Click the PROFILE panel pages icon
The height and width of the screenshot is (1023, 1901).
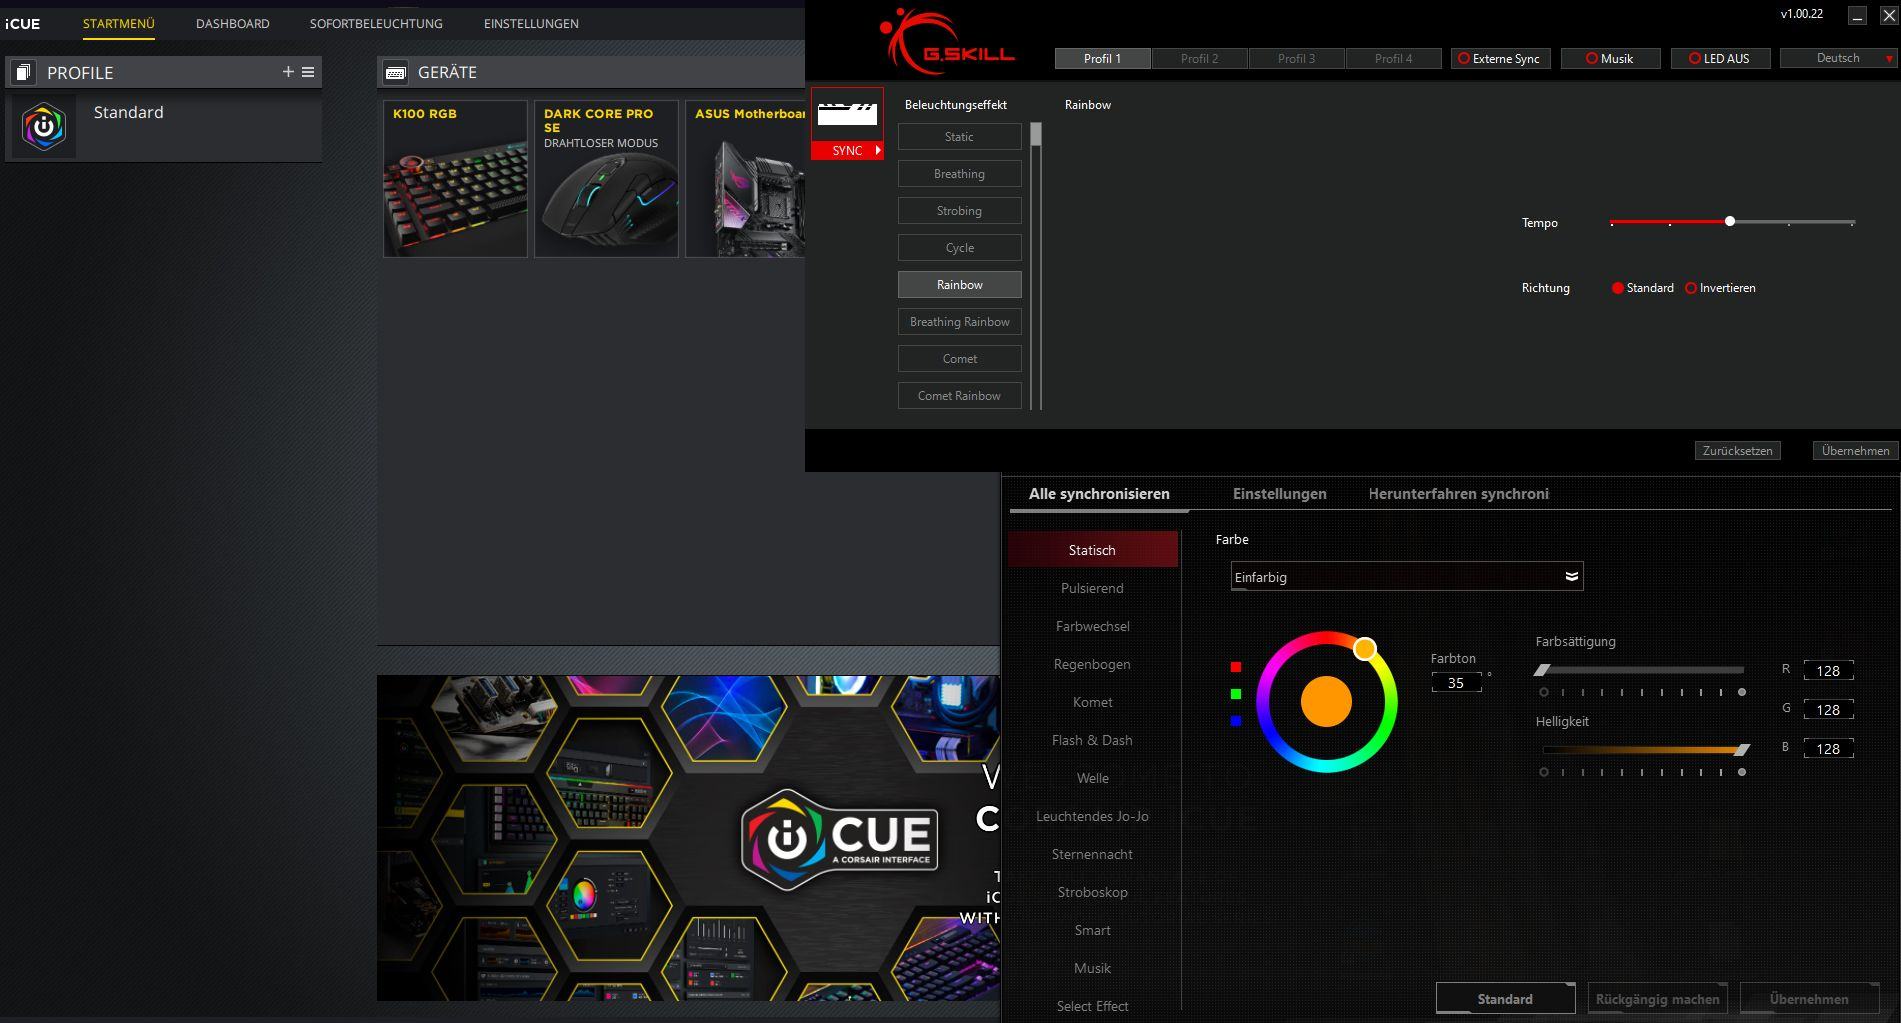click(24, 72)
